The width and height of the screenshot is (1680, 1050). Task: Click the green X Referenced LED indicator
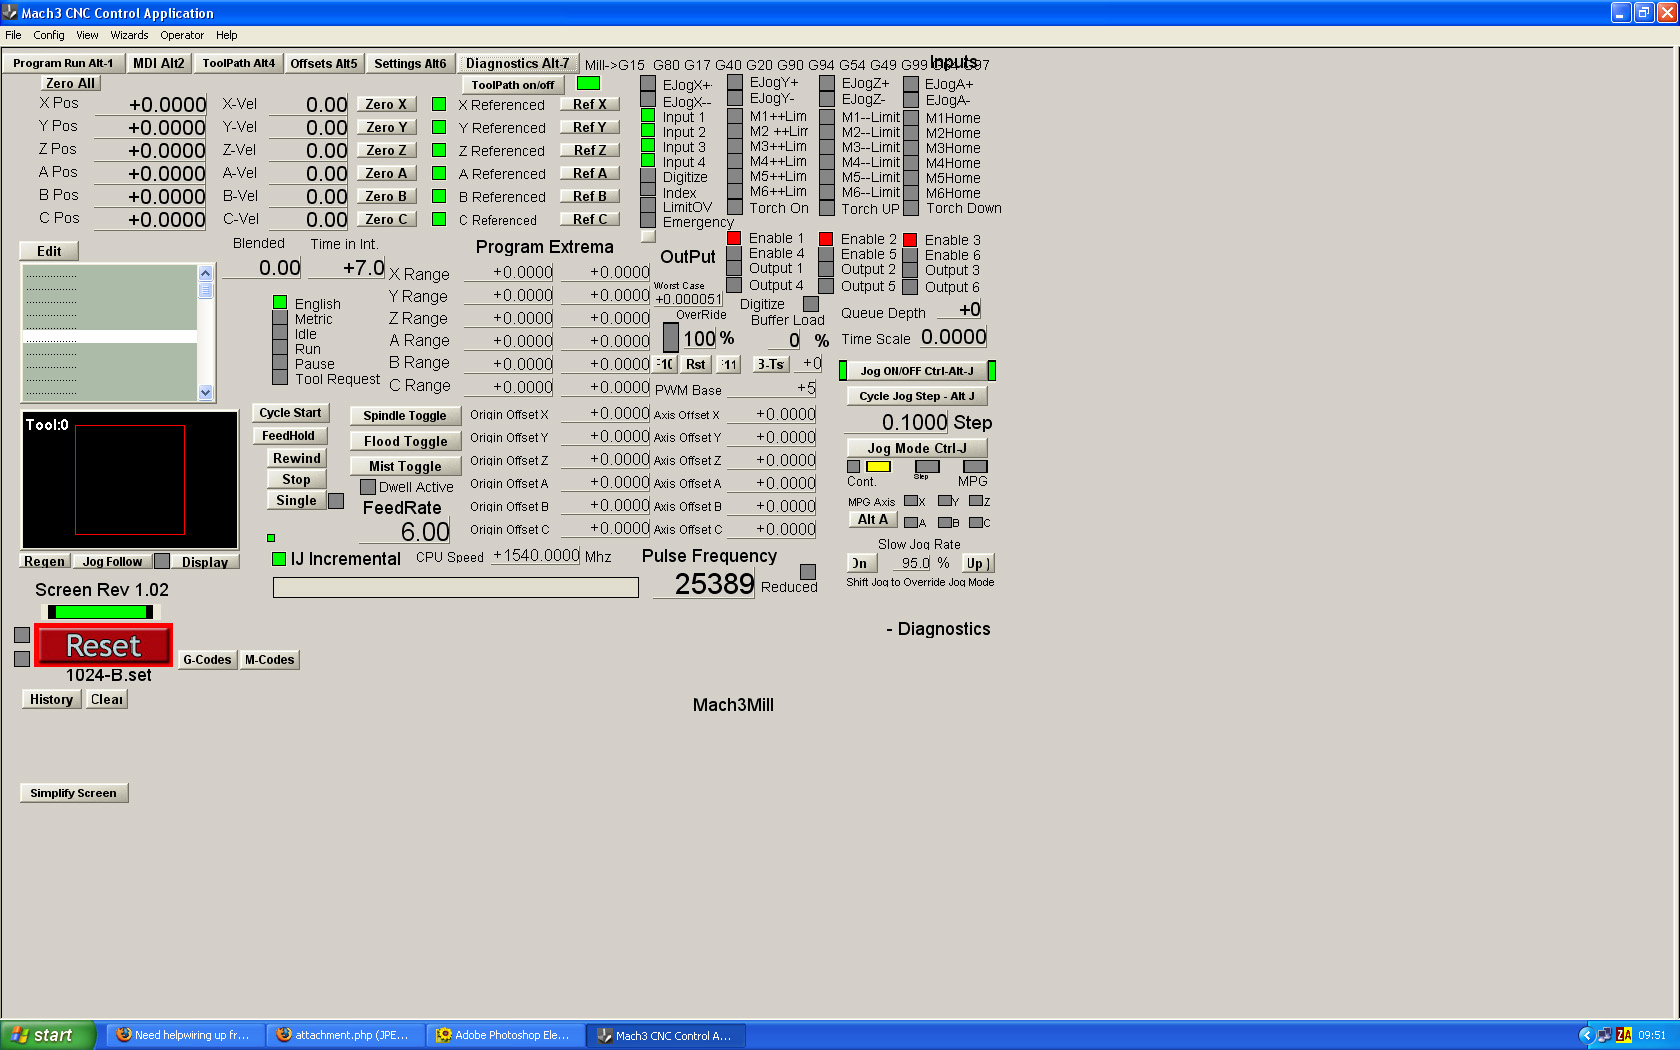[438, 104]
